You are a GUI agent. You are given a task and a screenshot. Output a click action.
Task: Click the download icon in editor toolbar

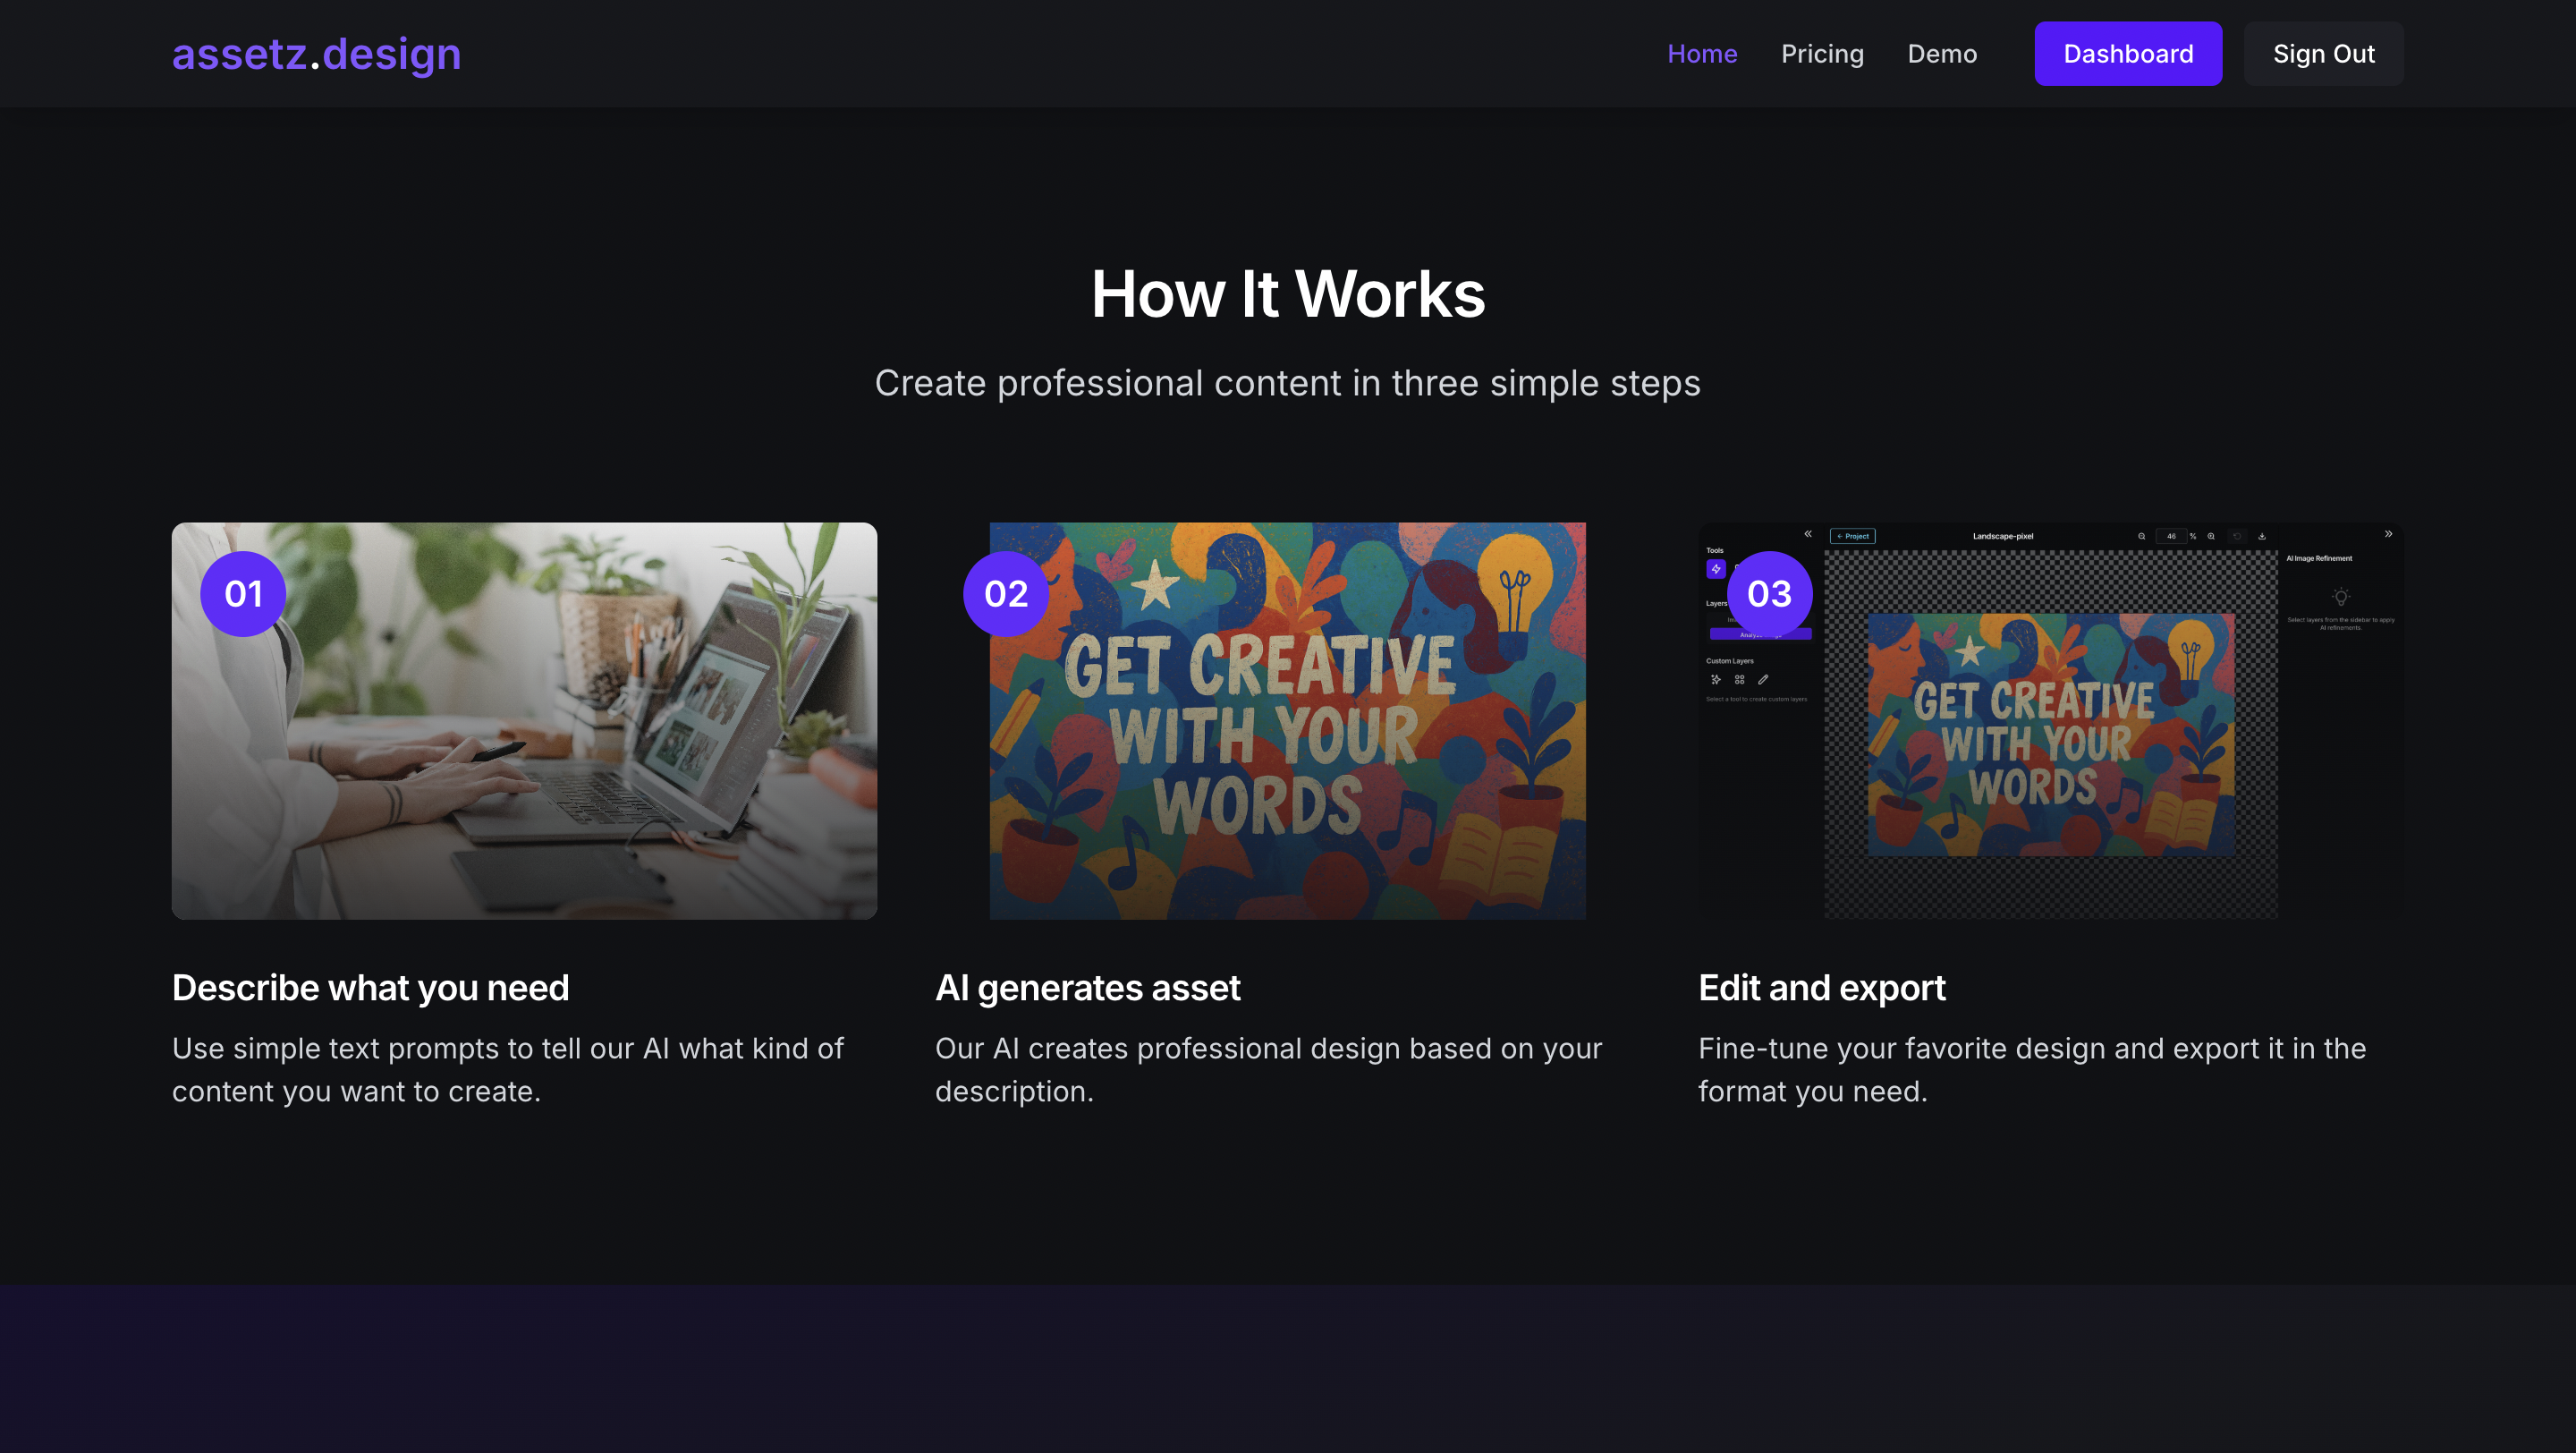(x=2262, y=536)
